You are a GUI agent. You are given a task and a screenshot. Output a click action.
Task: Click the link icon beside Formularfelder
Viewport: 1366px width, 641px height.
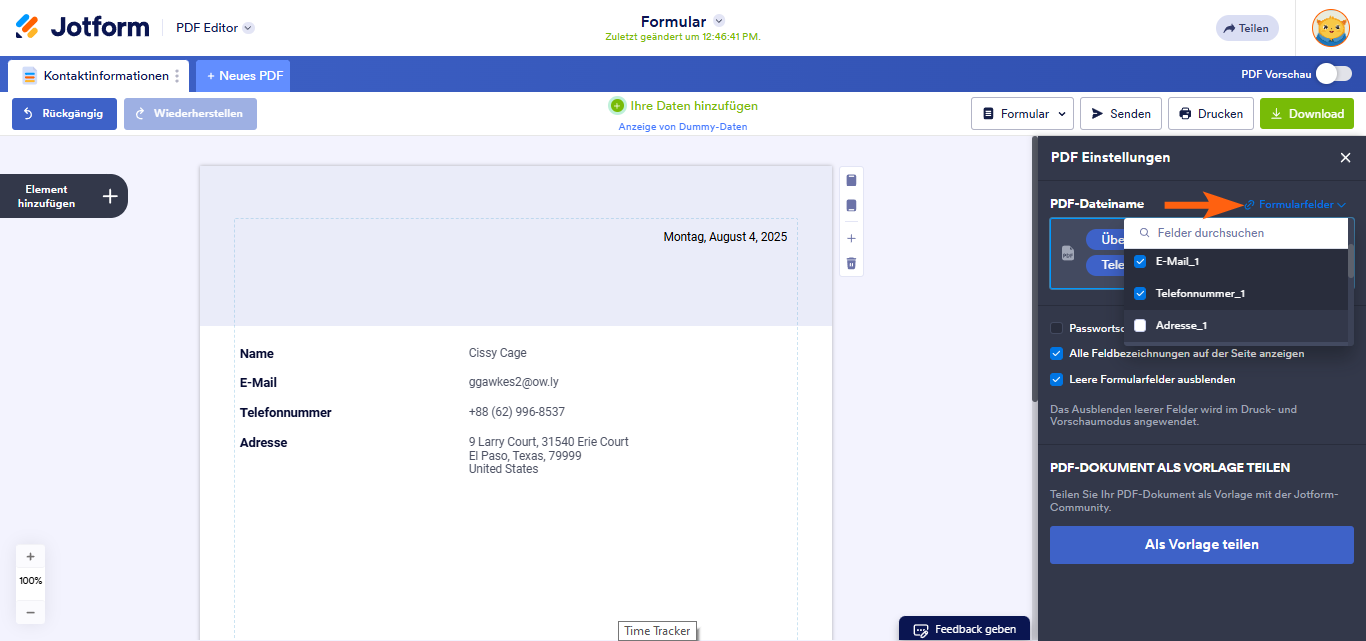point(1250,205)
